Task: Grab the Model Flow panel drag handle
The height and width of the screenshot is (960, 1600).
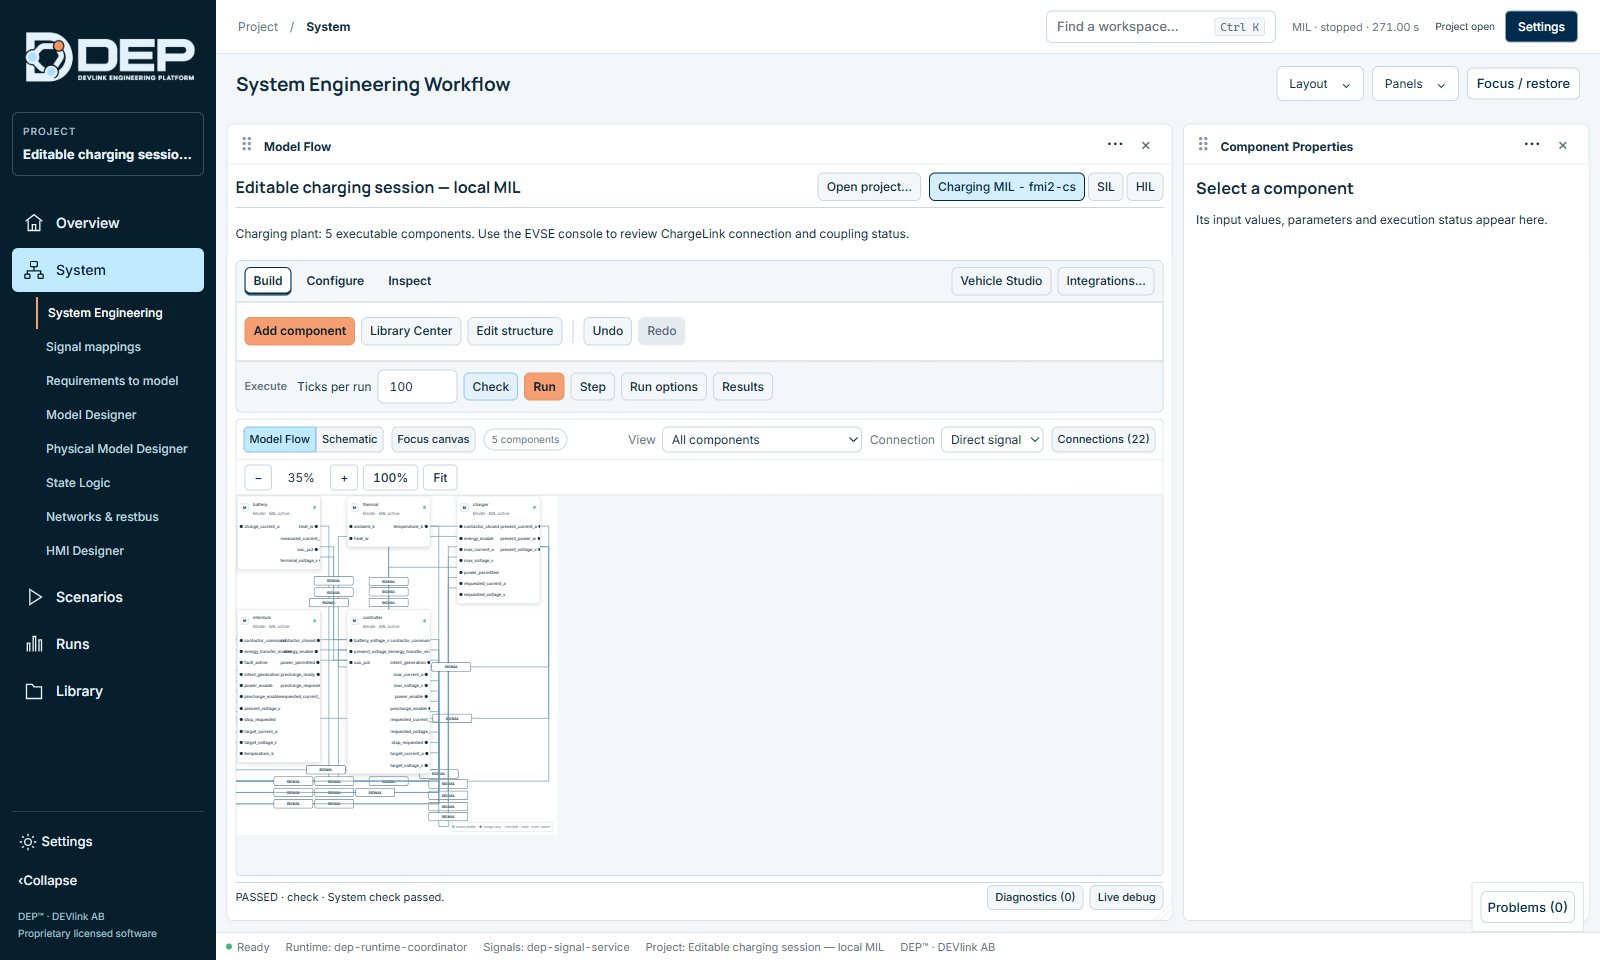Action: point(247,145)
